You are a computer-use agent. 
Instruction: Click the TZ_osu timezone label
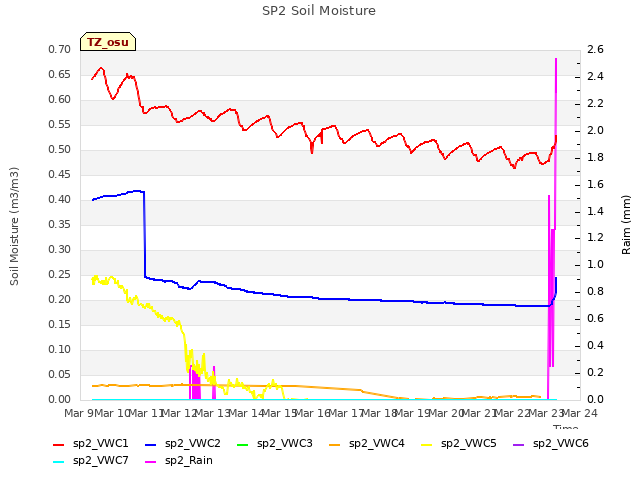[x=108, y=42]
